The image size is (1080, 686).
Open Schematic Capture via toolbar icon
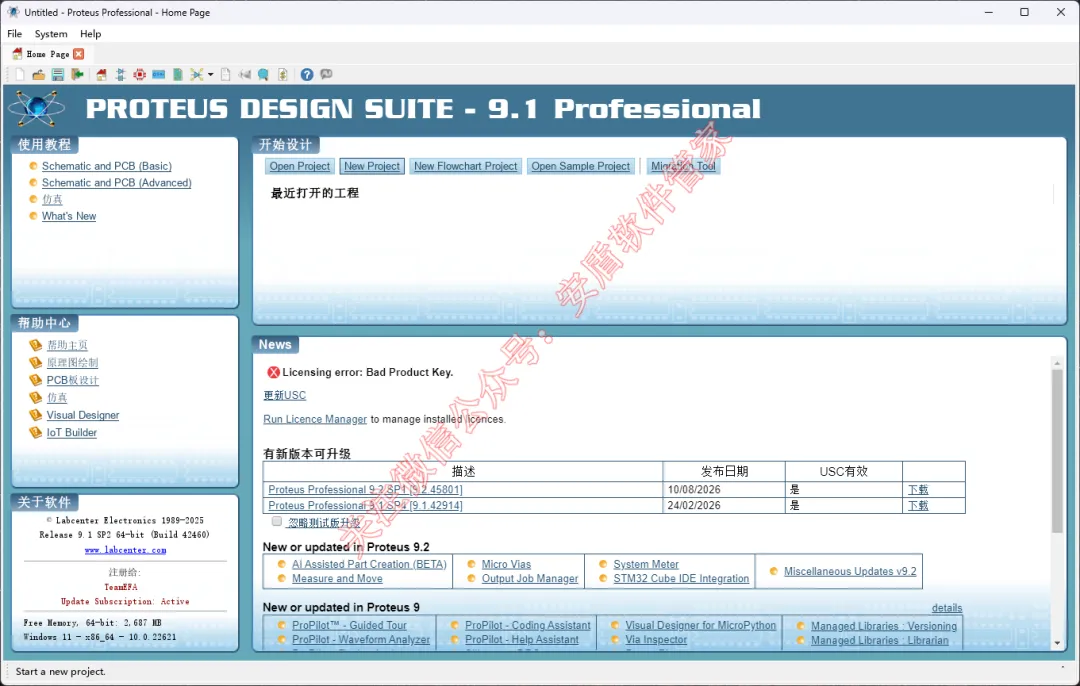[121, 74]
